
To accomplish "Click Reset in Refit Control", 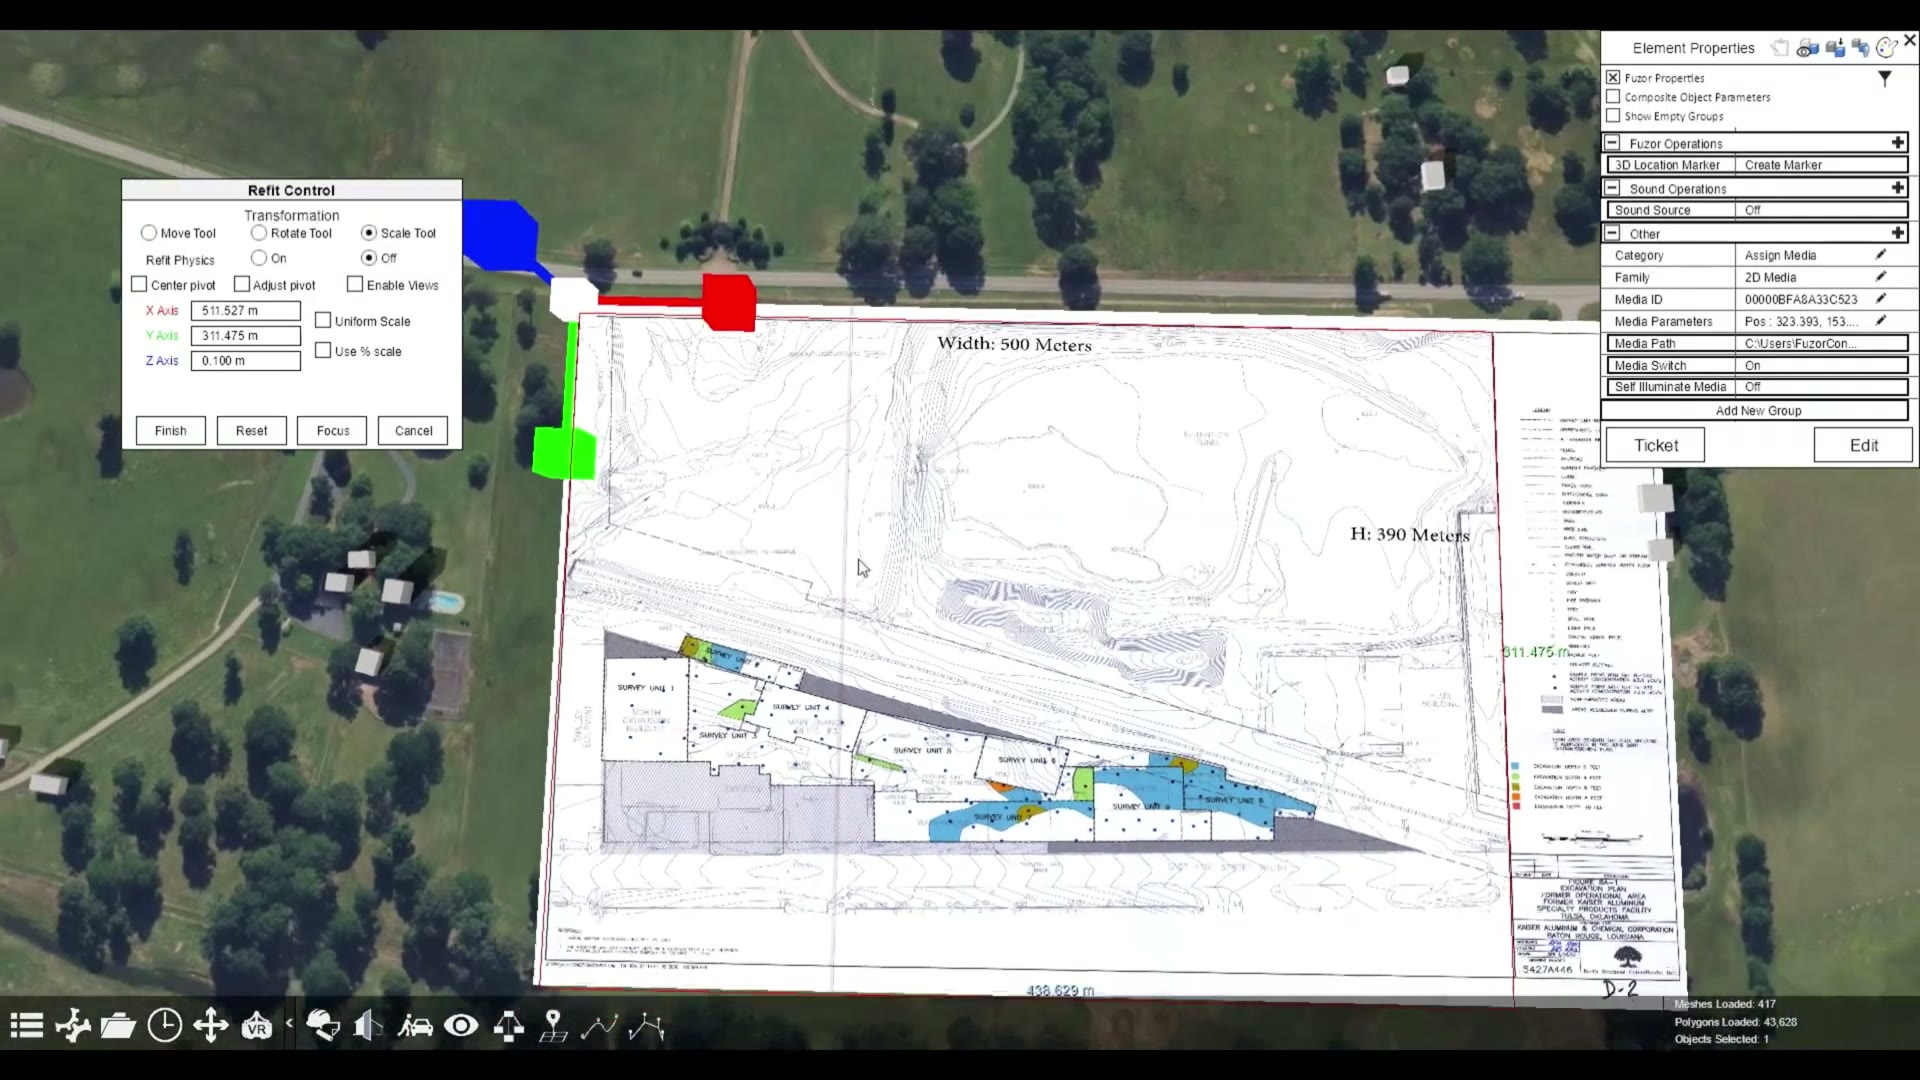I will tap(252, 431).
